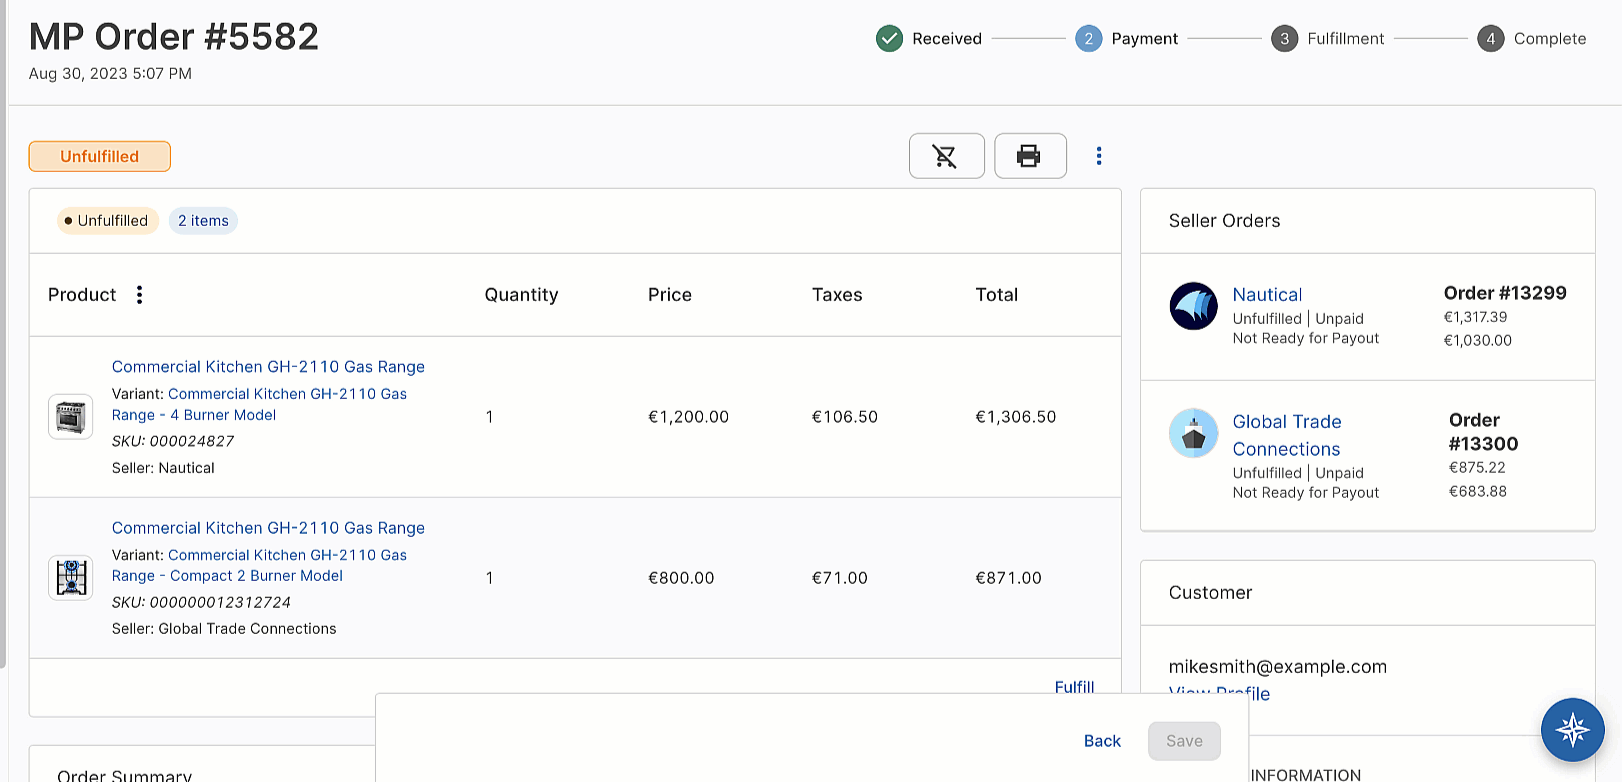Viewport: 1622px width, 782px height.
Task: Click the Nautical seller logo
Action: coord(1193,306)
